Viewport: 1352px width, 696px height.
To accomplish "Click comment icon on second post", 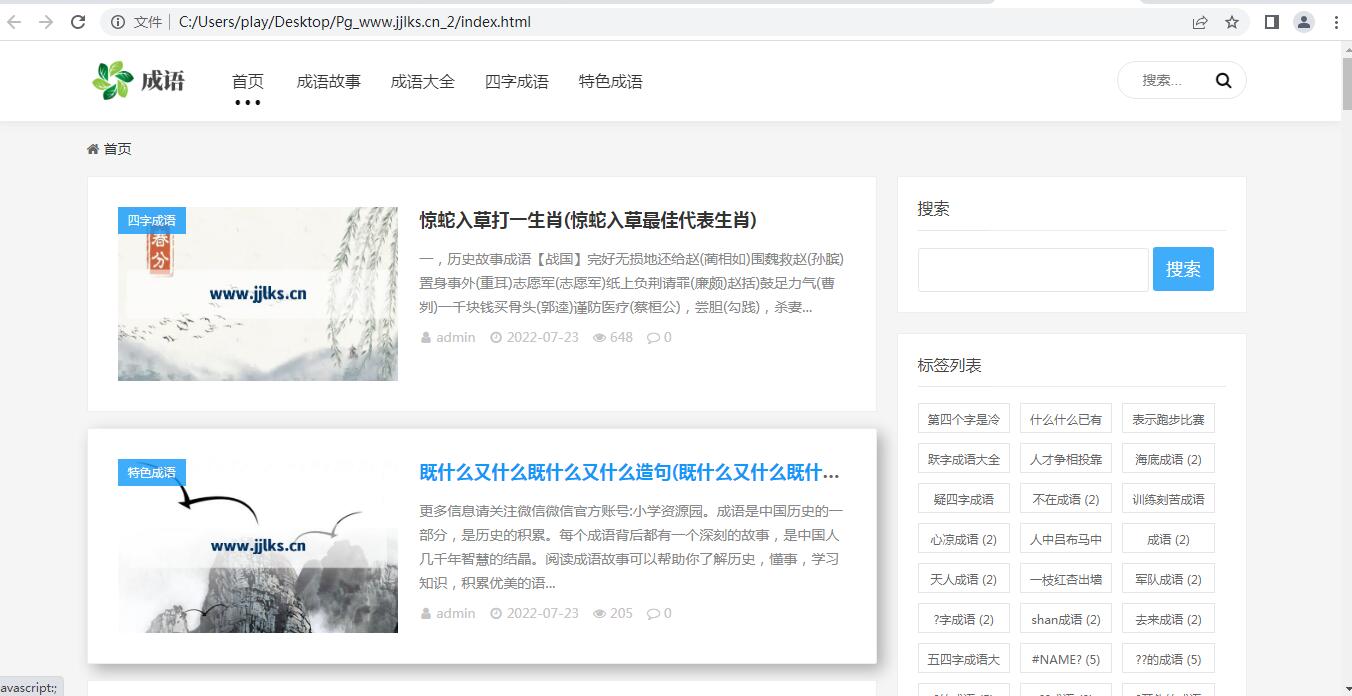I will click(653, 614).
